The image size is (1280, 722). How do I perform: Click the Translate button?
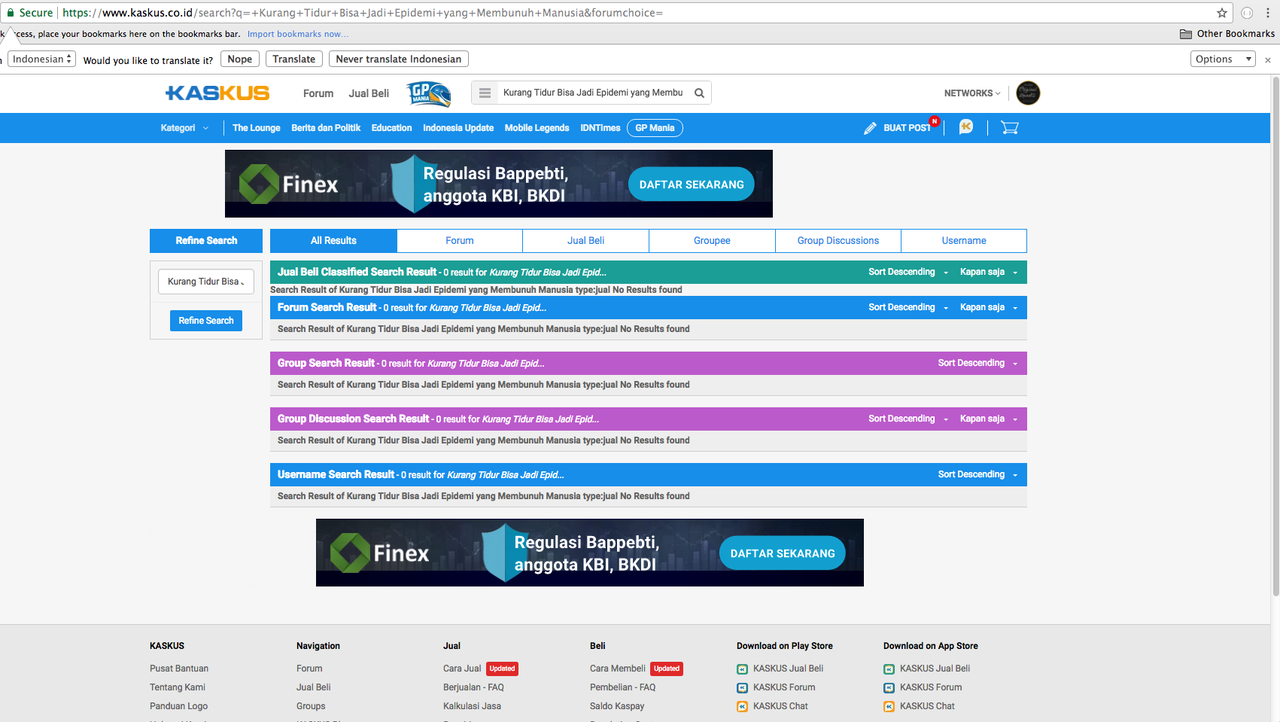294,59
